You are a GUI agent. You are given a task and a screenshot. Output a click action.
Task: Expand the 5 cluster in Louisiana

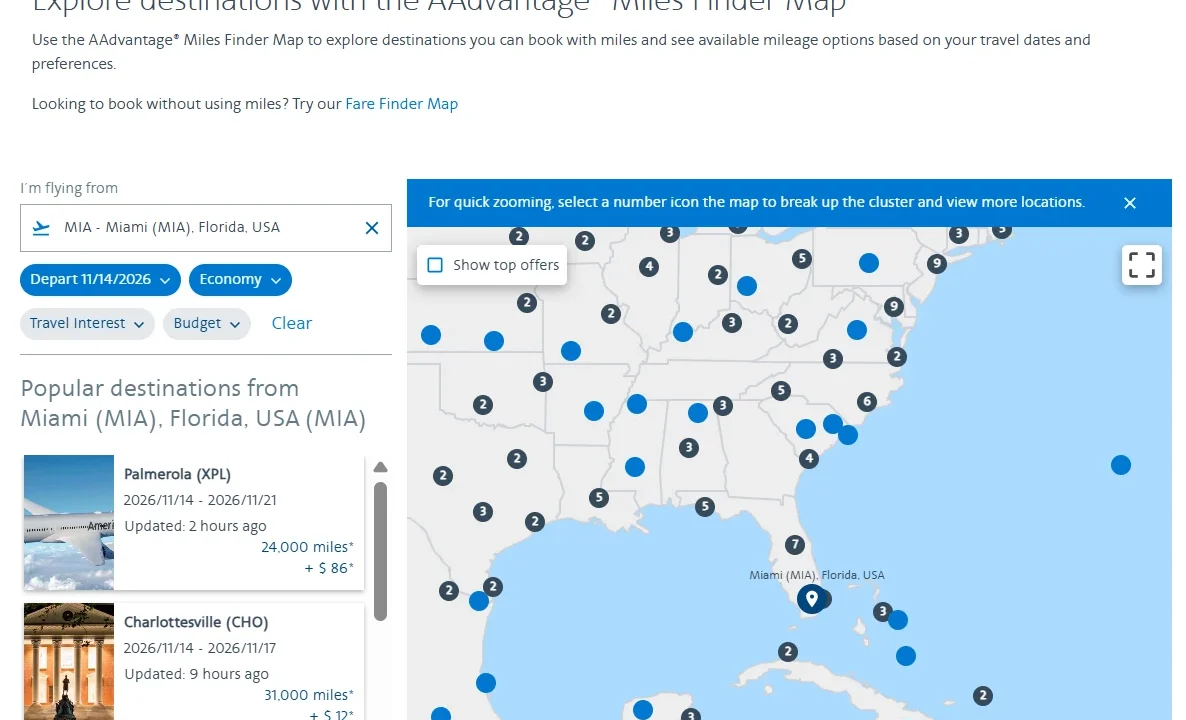click(x=598, y=498)
